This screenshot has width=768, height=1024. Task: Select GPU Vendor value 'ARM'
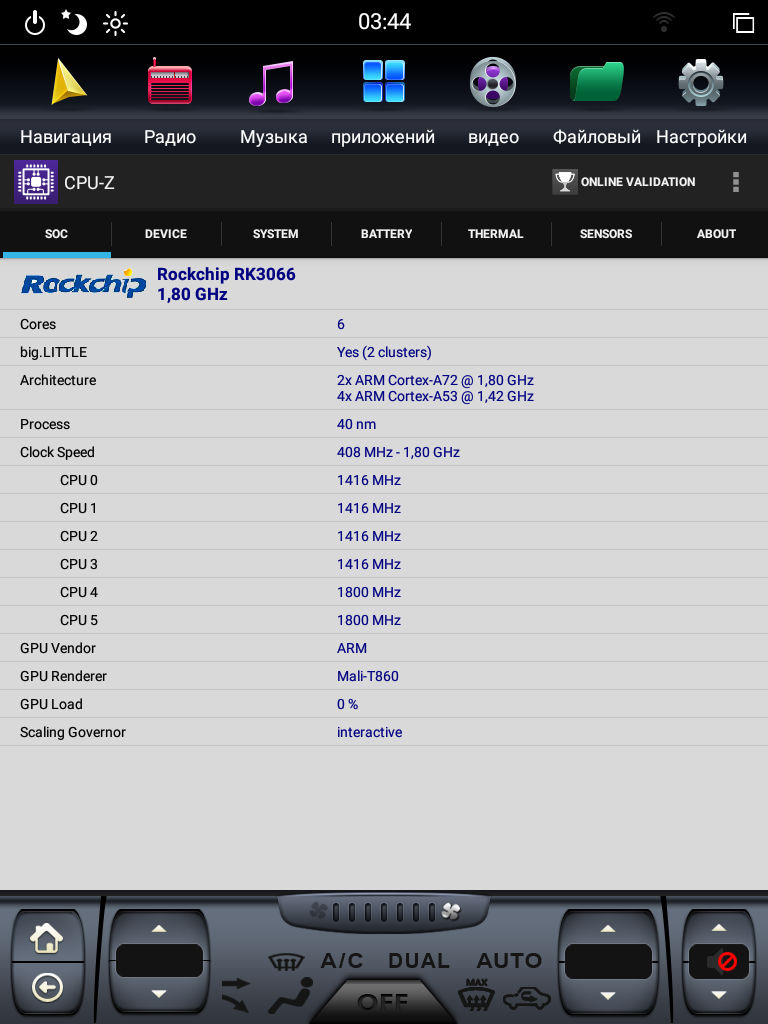(x=352, y=648)
